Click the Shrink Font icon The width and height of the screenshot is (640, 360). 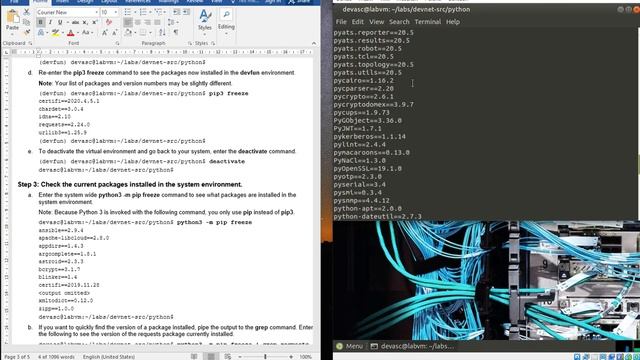pos(115,33)
